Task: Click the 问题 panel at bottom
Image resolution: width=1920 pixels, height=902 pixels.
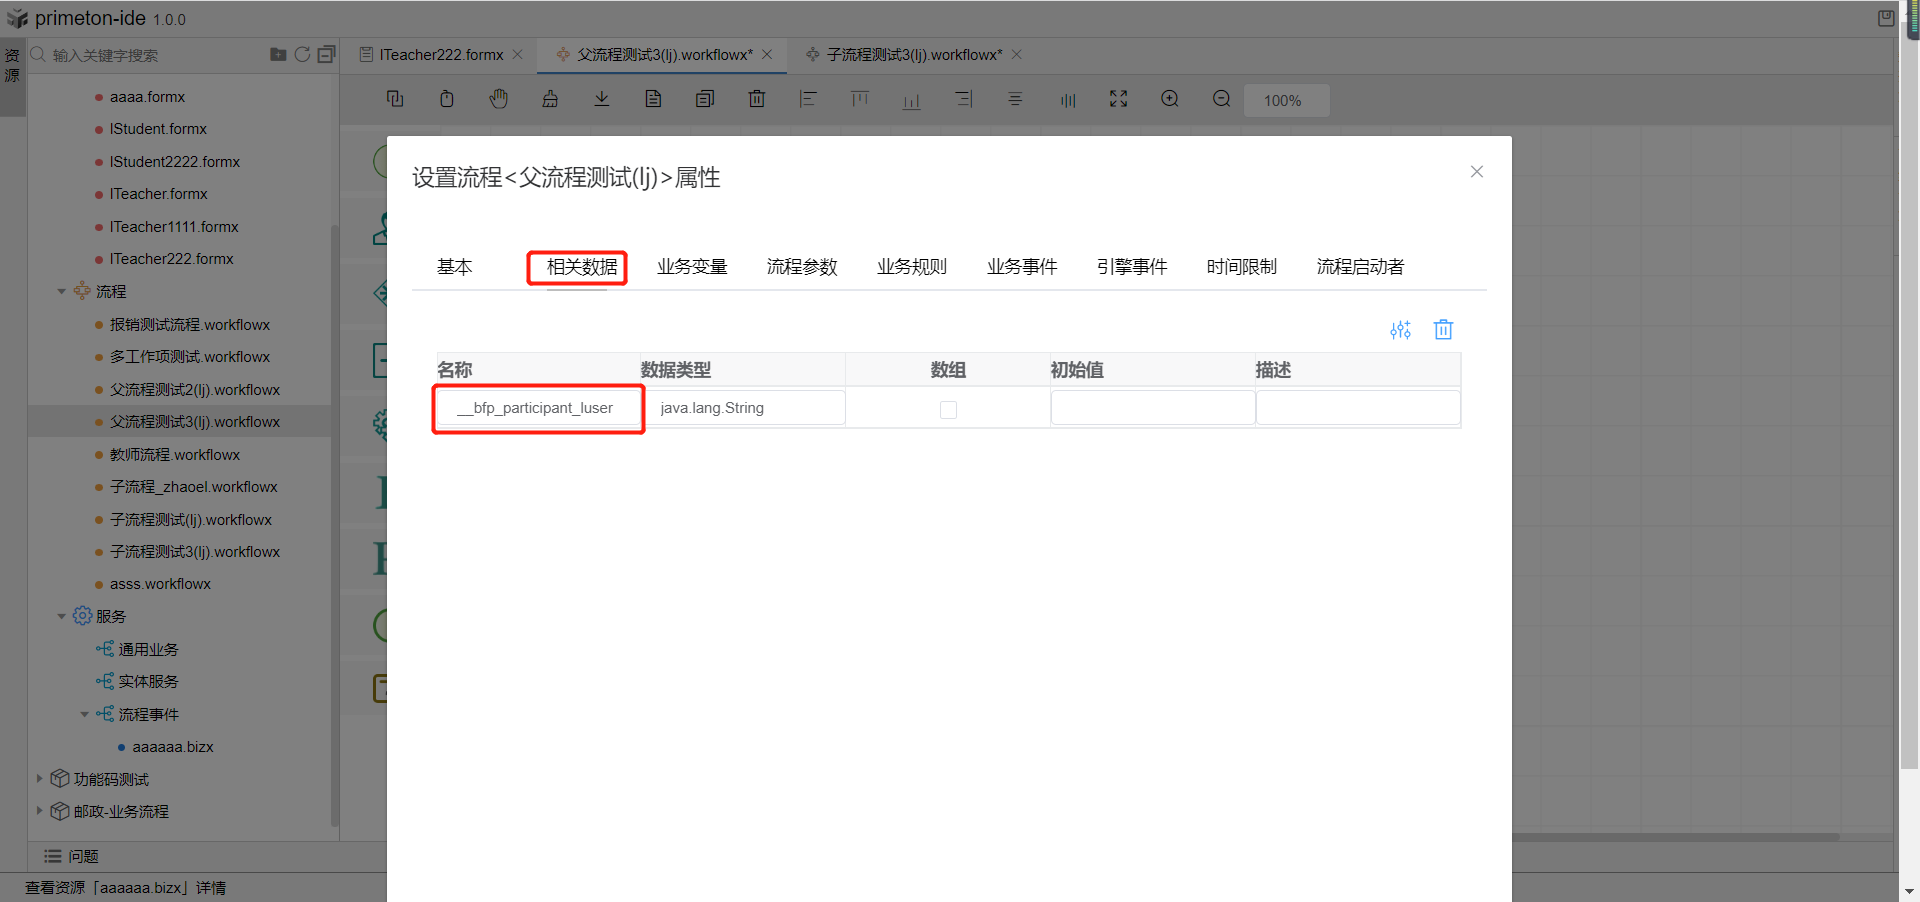Action: click(x=82, y=857)
